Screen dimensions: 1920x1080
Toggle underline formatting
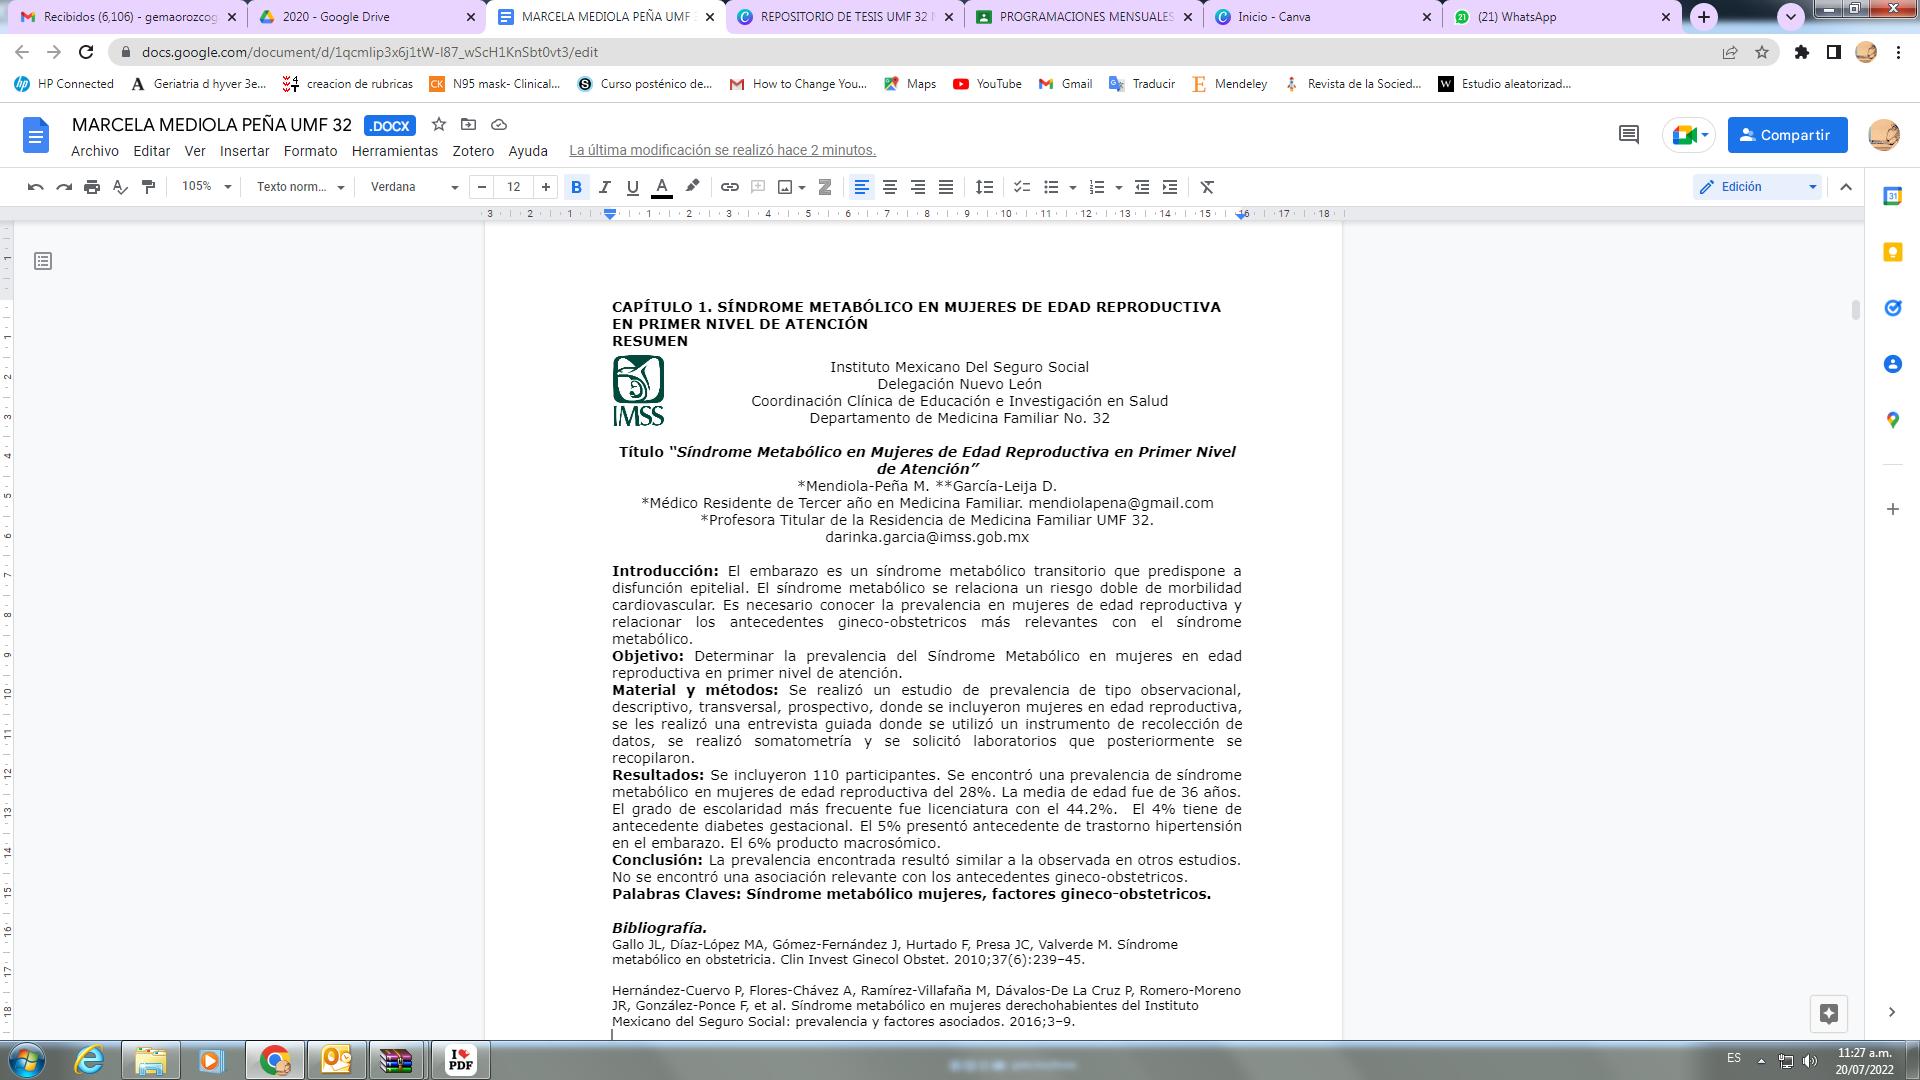coord(632,187)
